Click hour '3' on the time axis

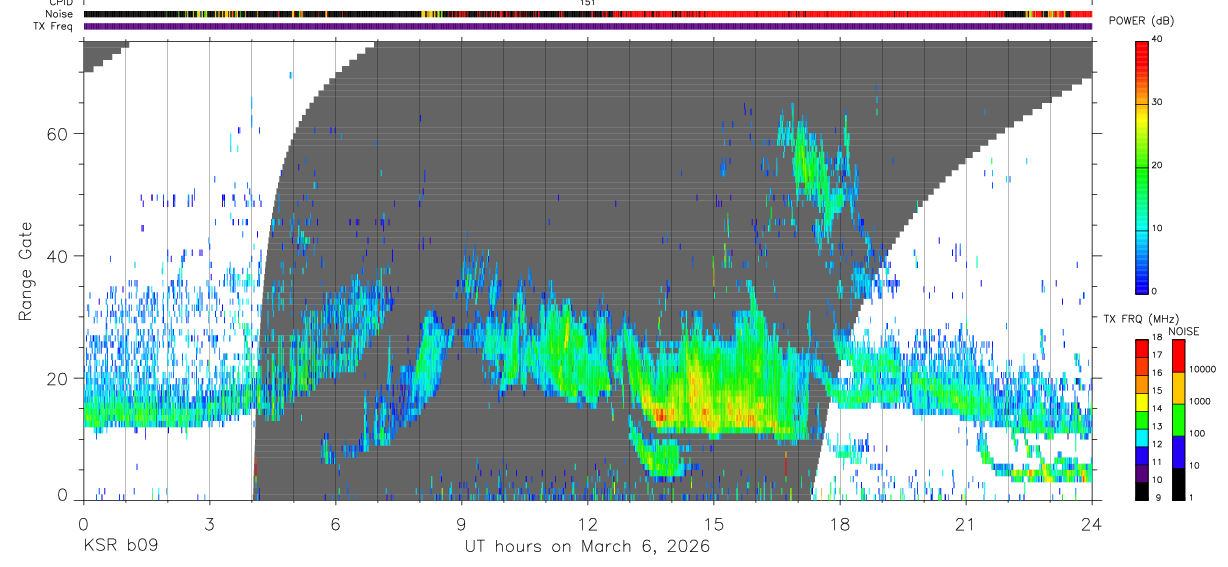point(209,523)
